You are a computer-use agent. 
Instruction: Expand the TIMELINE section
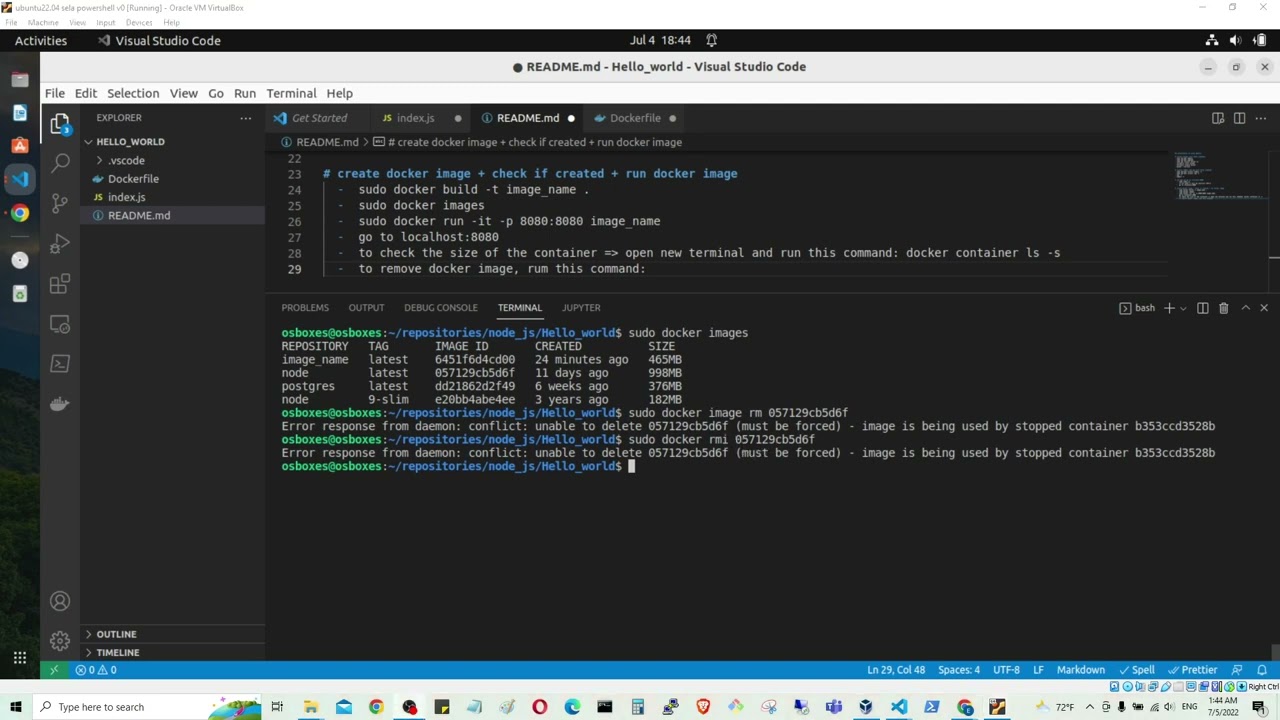tap(118, 652)
